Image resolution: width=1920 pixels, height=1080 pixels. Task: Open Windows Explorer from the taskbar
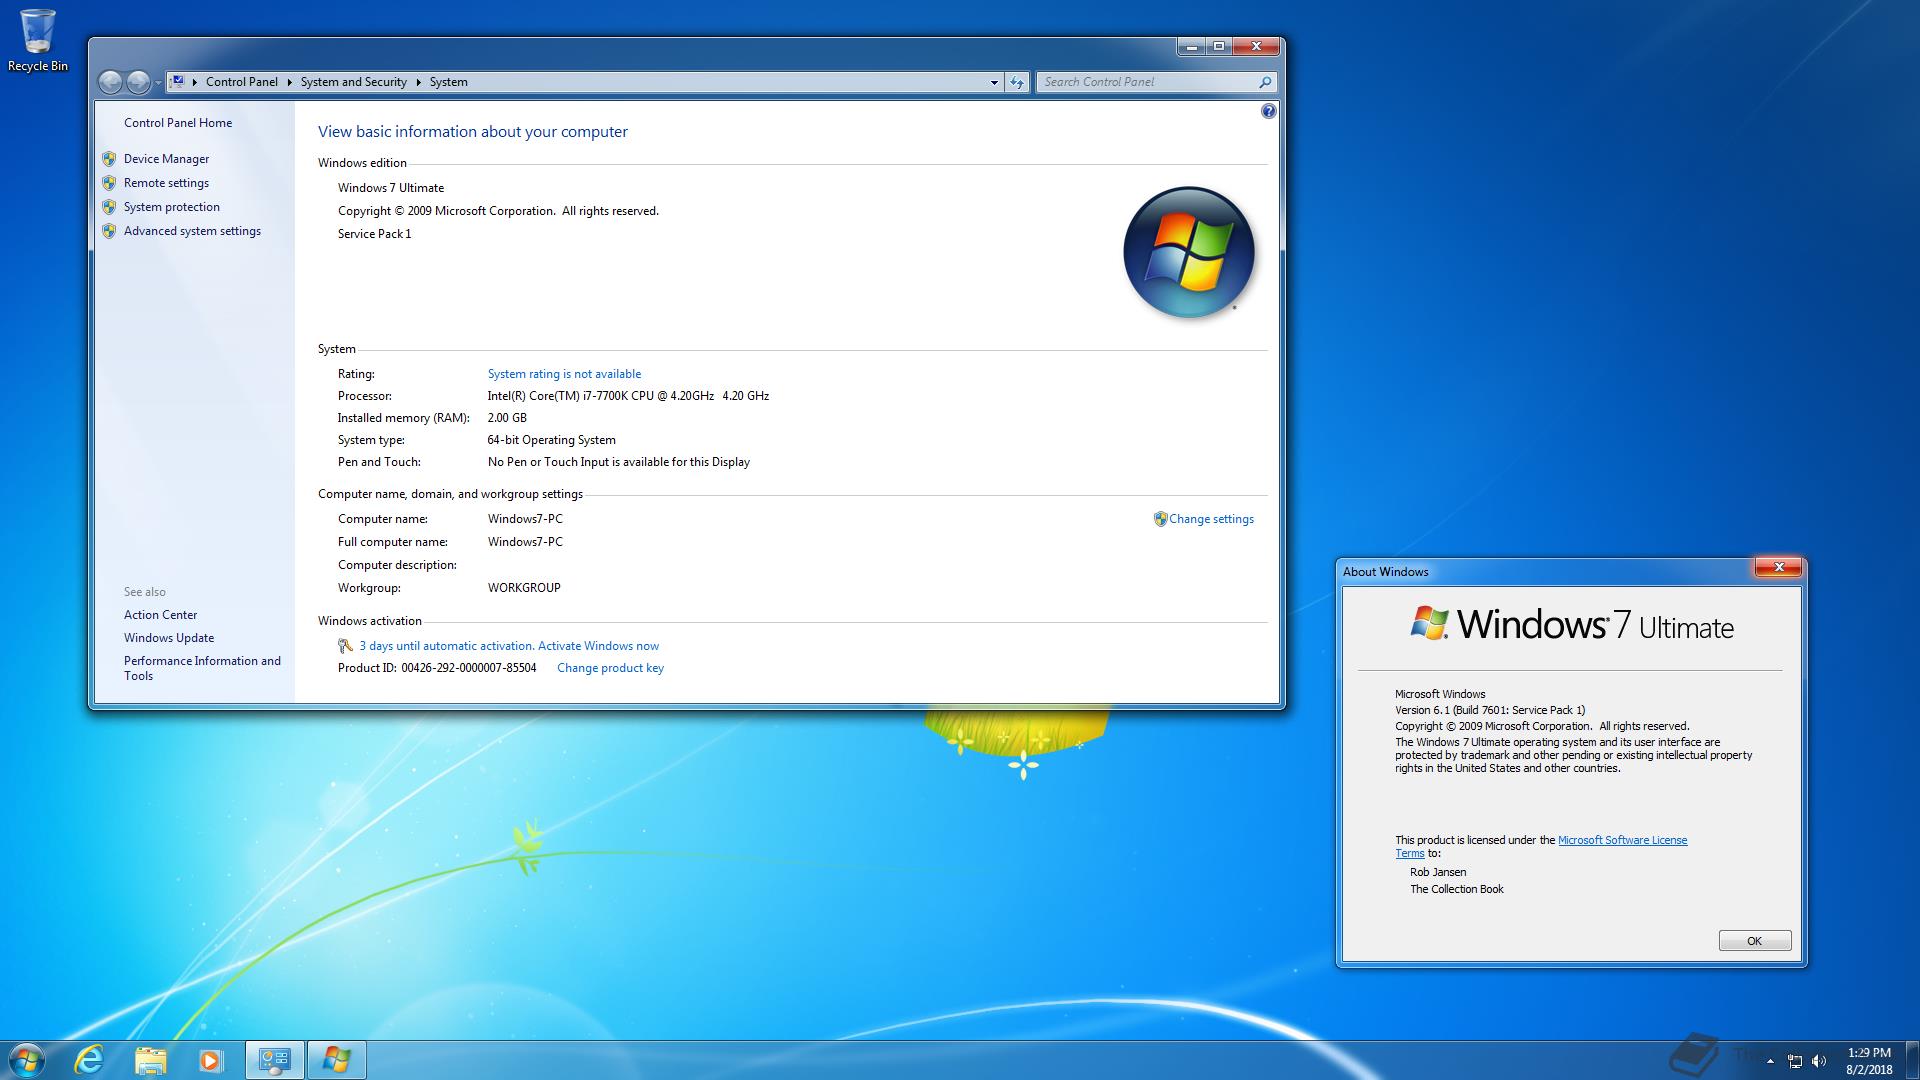coord(150,1060)
